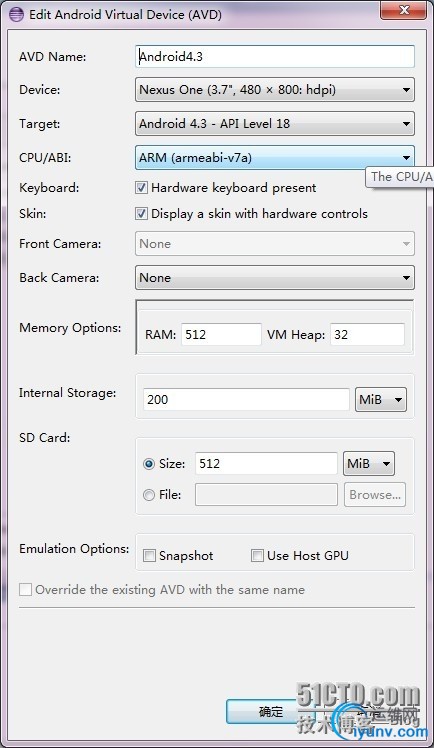Screen dimensions: 434x748
Task: Click the 确定 confirm button
Action: [270, 712]
